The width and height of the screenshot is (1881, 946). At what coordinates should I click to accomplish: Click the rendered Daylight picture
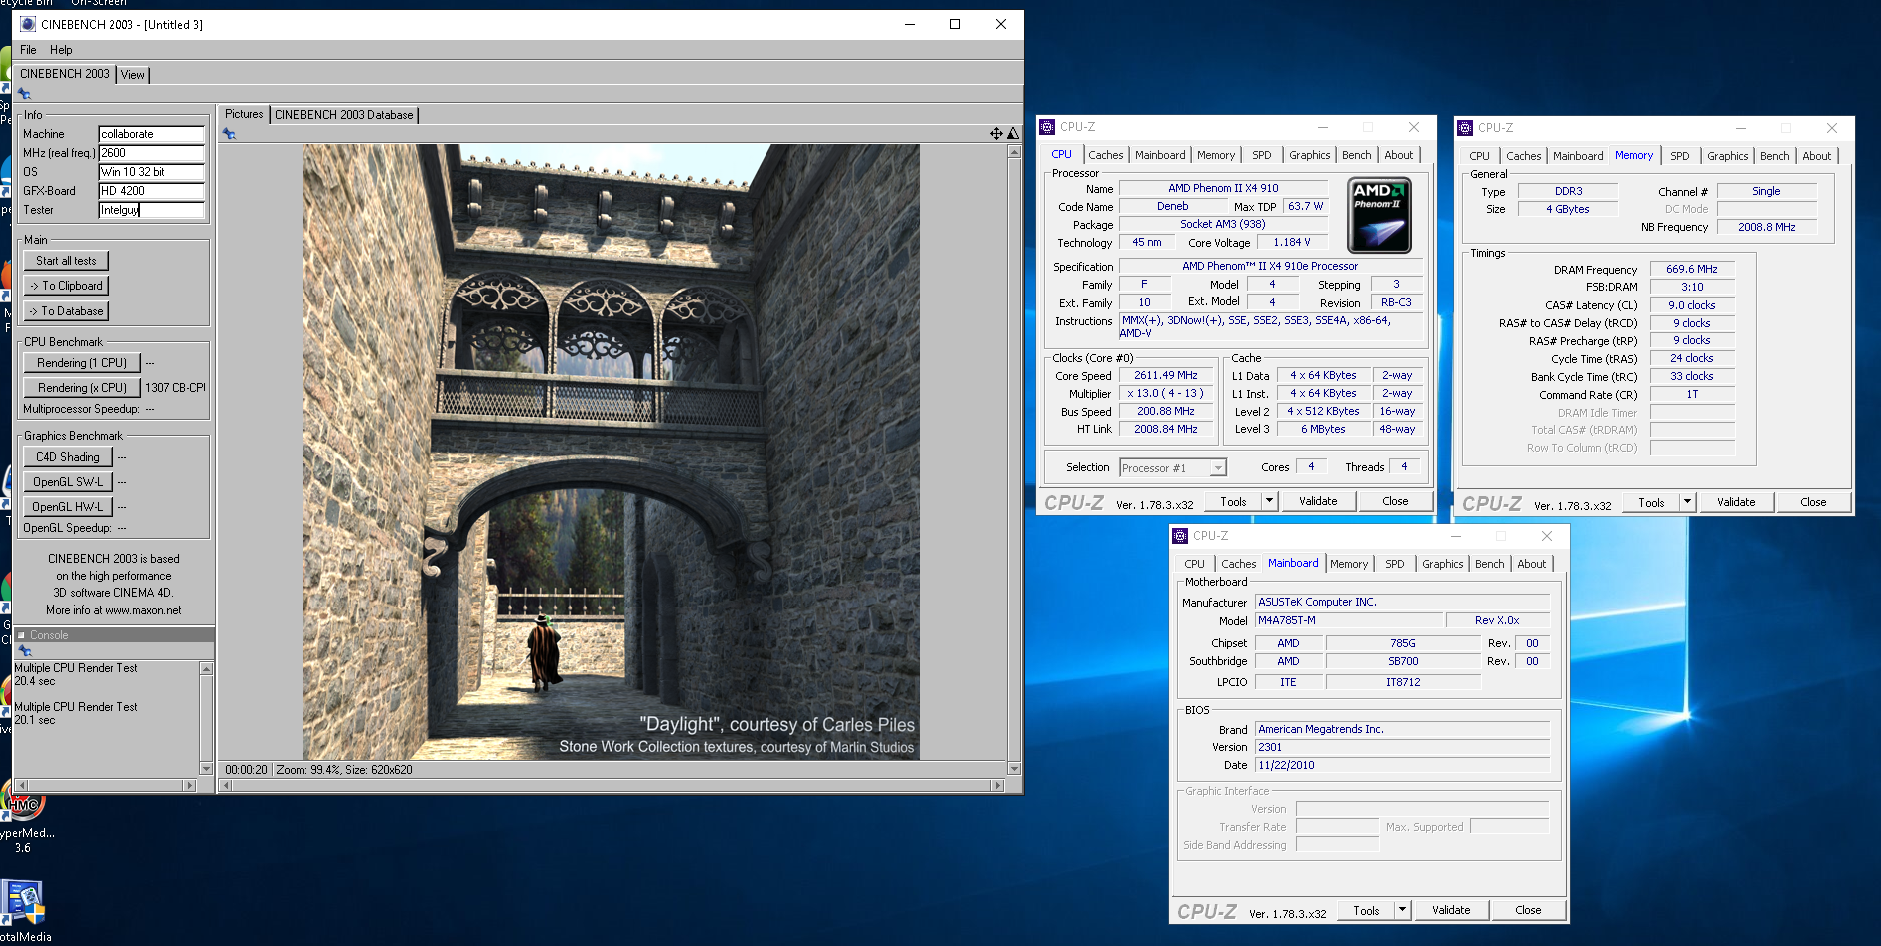(x=611, y=452)
